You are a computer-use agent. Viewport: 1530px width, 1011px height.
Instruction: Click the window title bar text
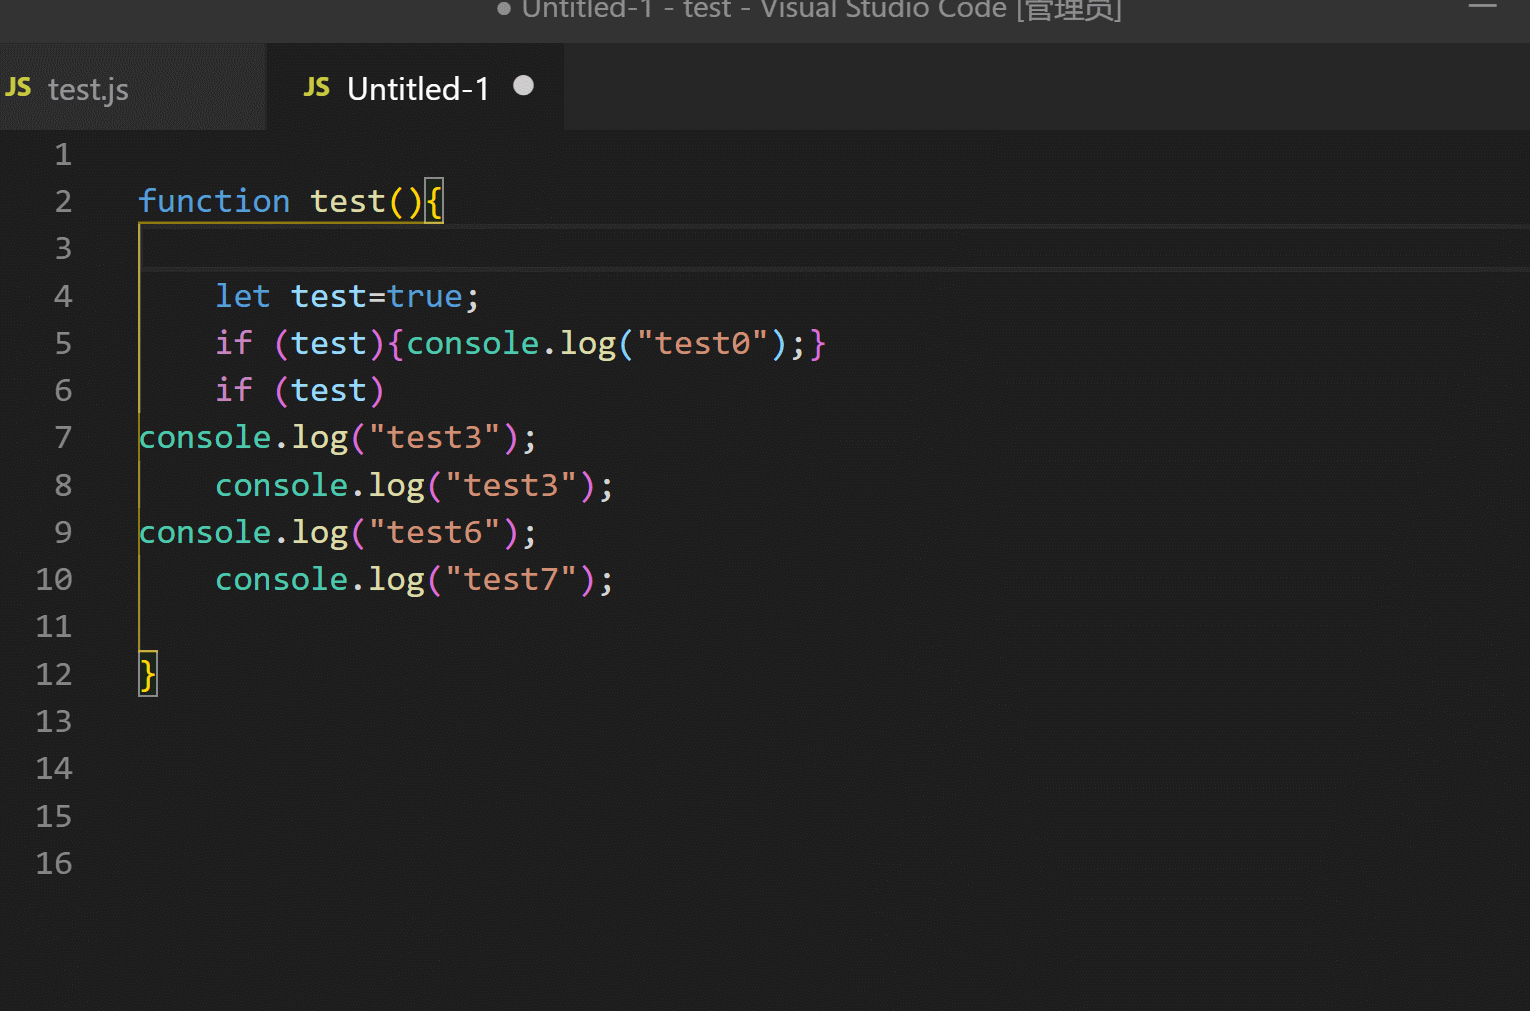(x=810, y=10)
